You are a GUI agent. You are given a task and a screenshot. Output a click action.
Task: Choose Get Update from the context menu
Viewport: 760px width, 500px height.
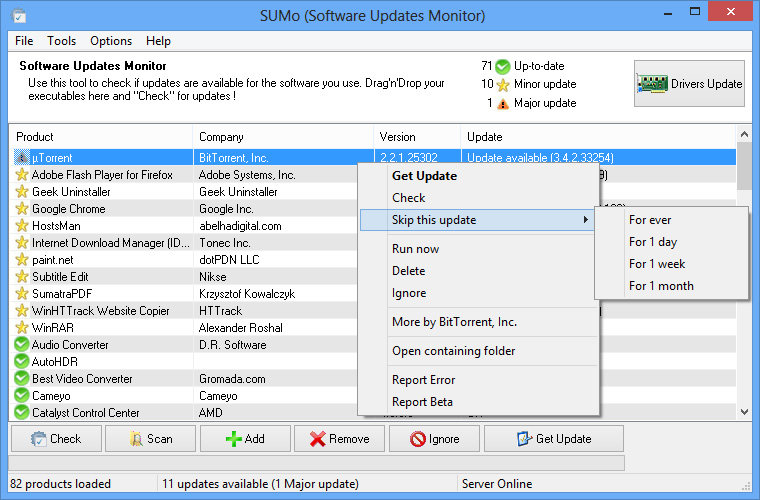424,176
